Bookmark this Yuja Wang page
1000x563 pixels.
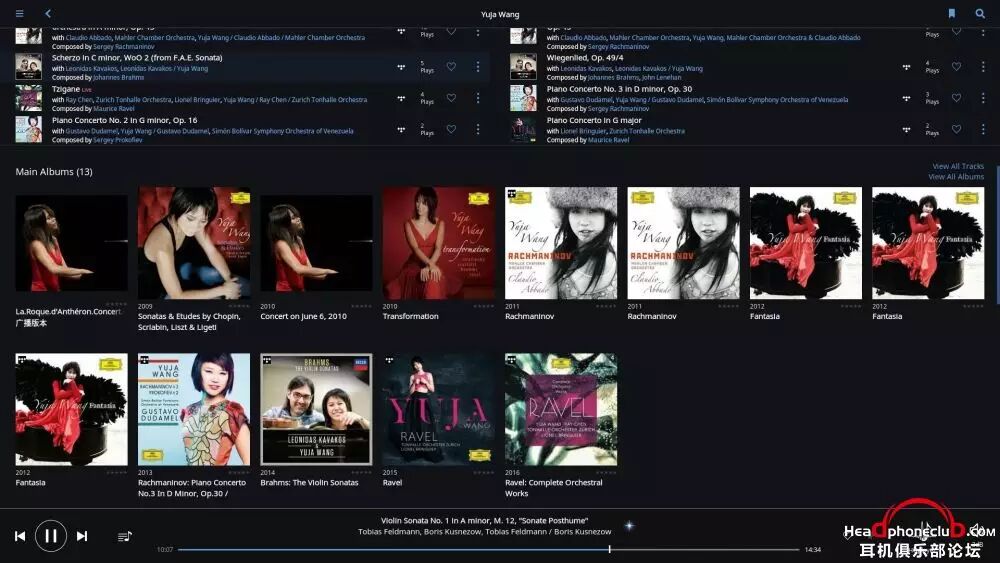(952, 13)
